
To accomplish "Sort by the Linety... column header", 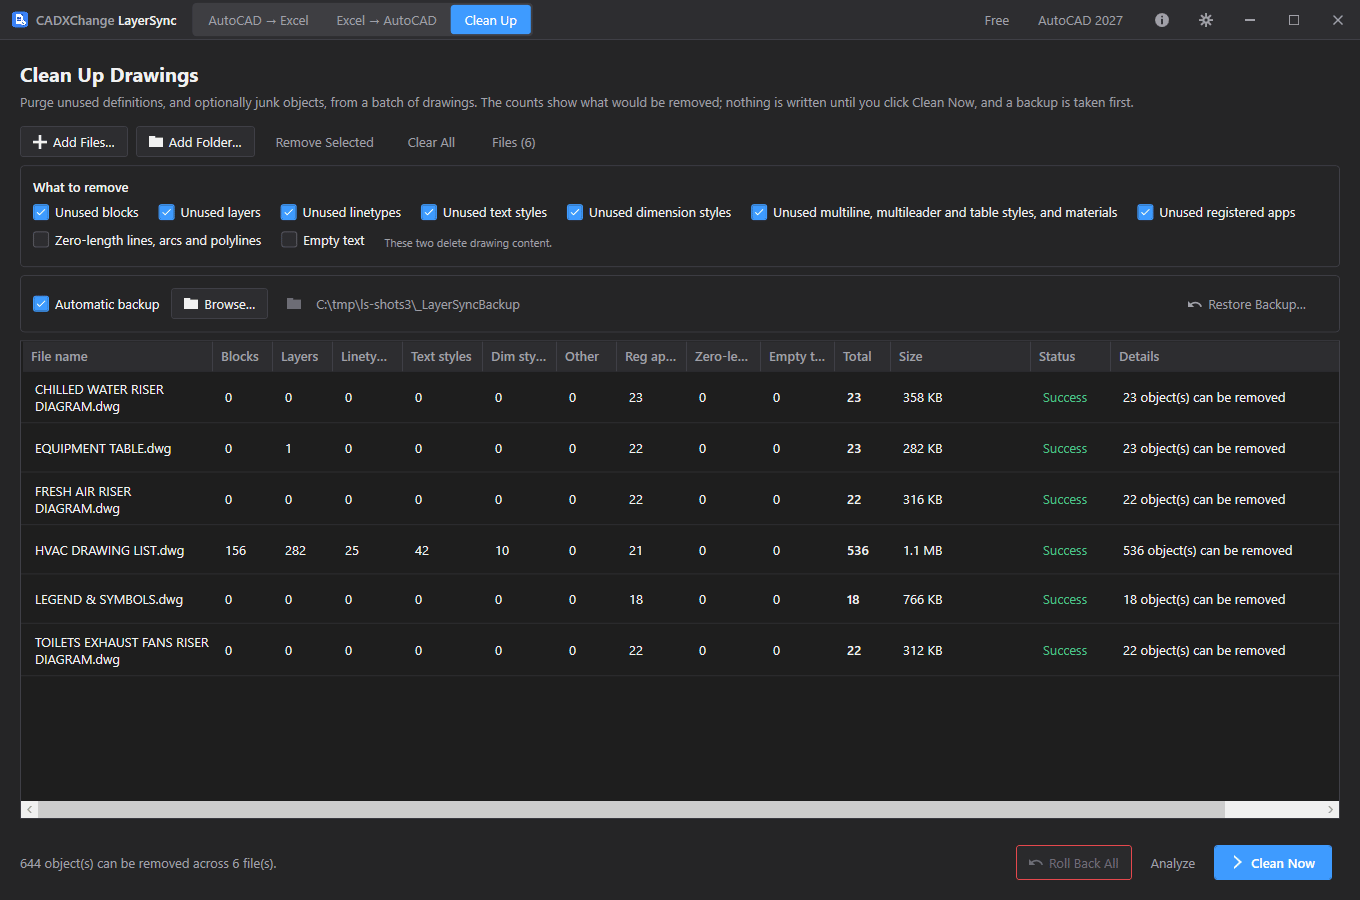I will click(x=366, y=356).
